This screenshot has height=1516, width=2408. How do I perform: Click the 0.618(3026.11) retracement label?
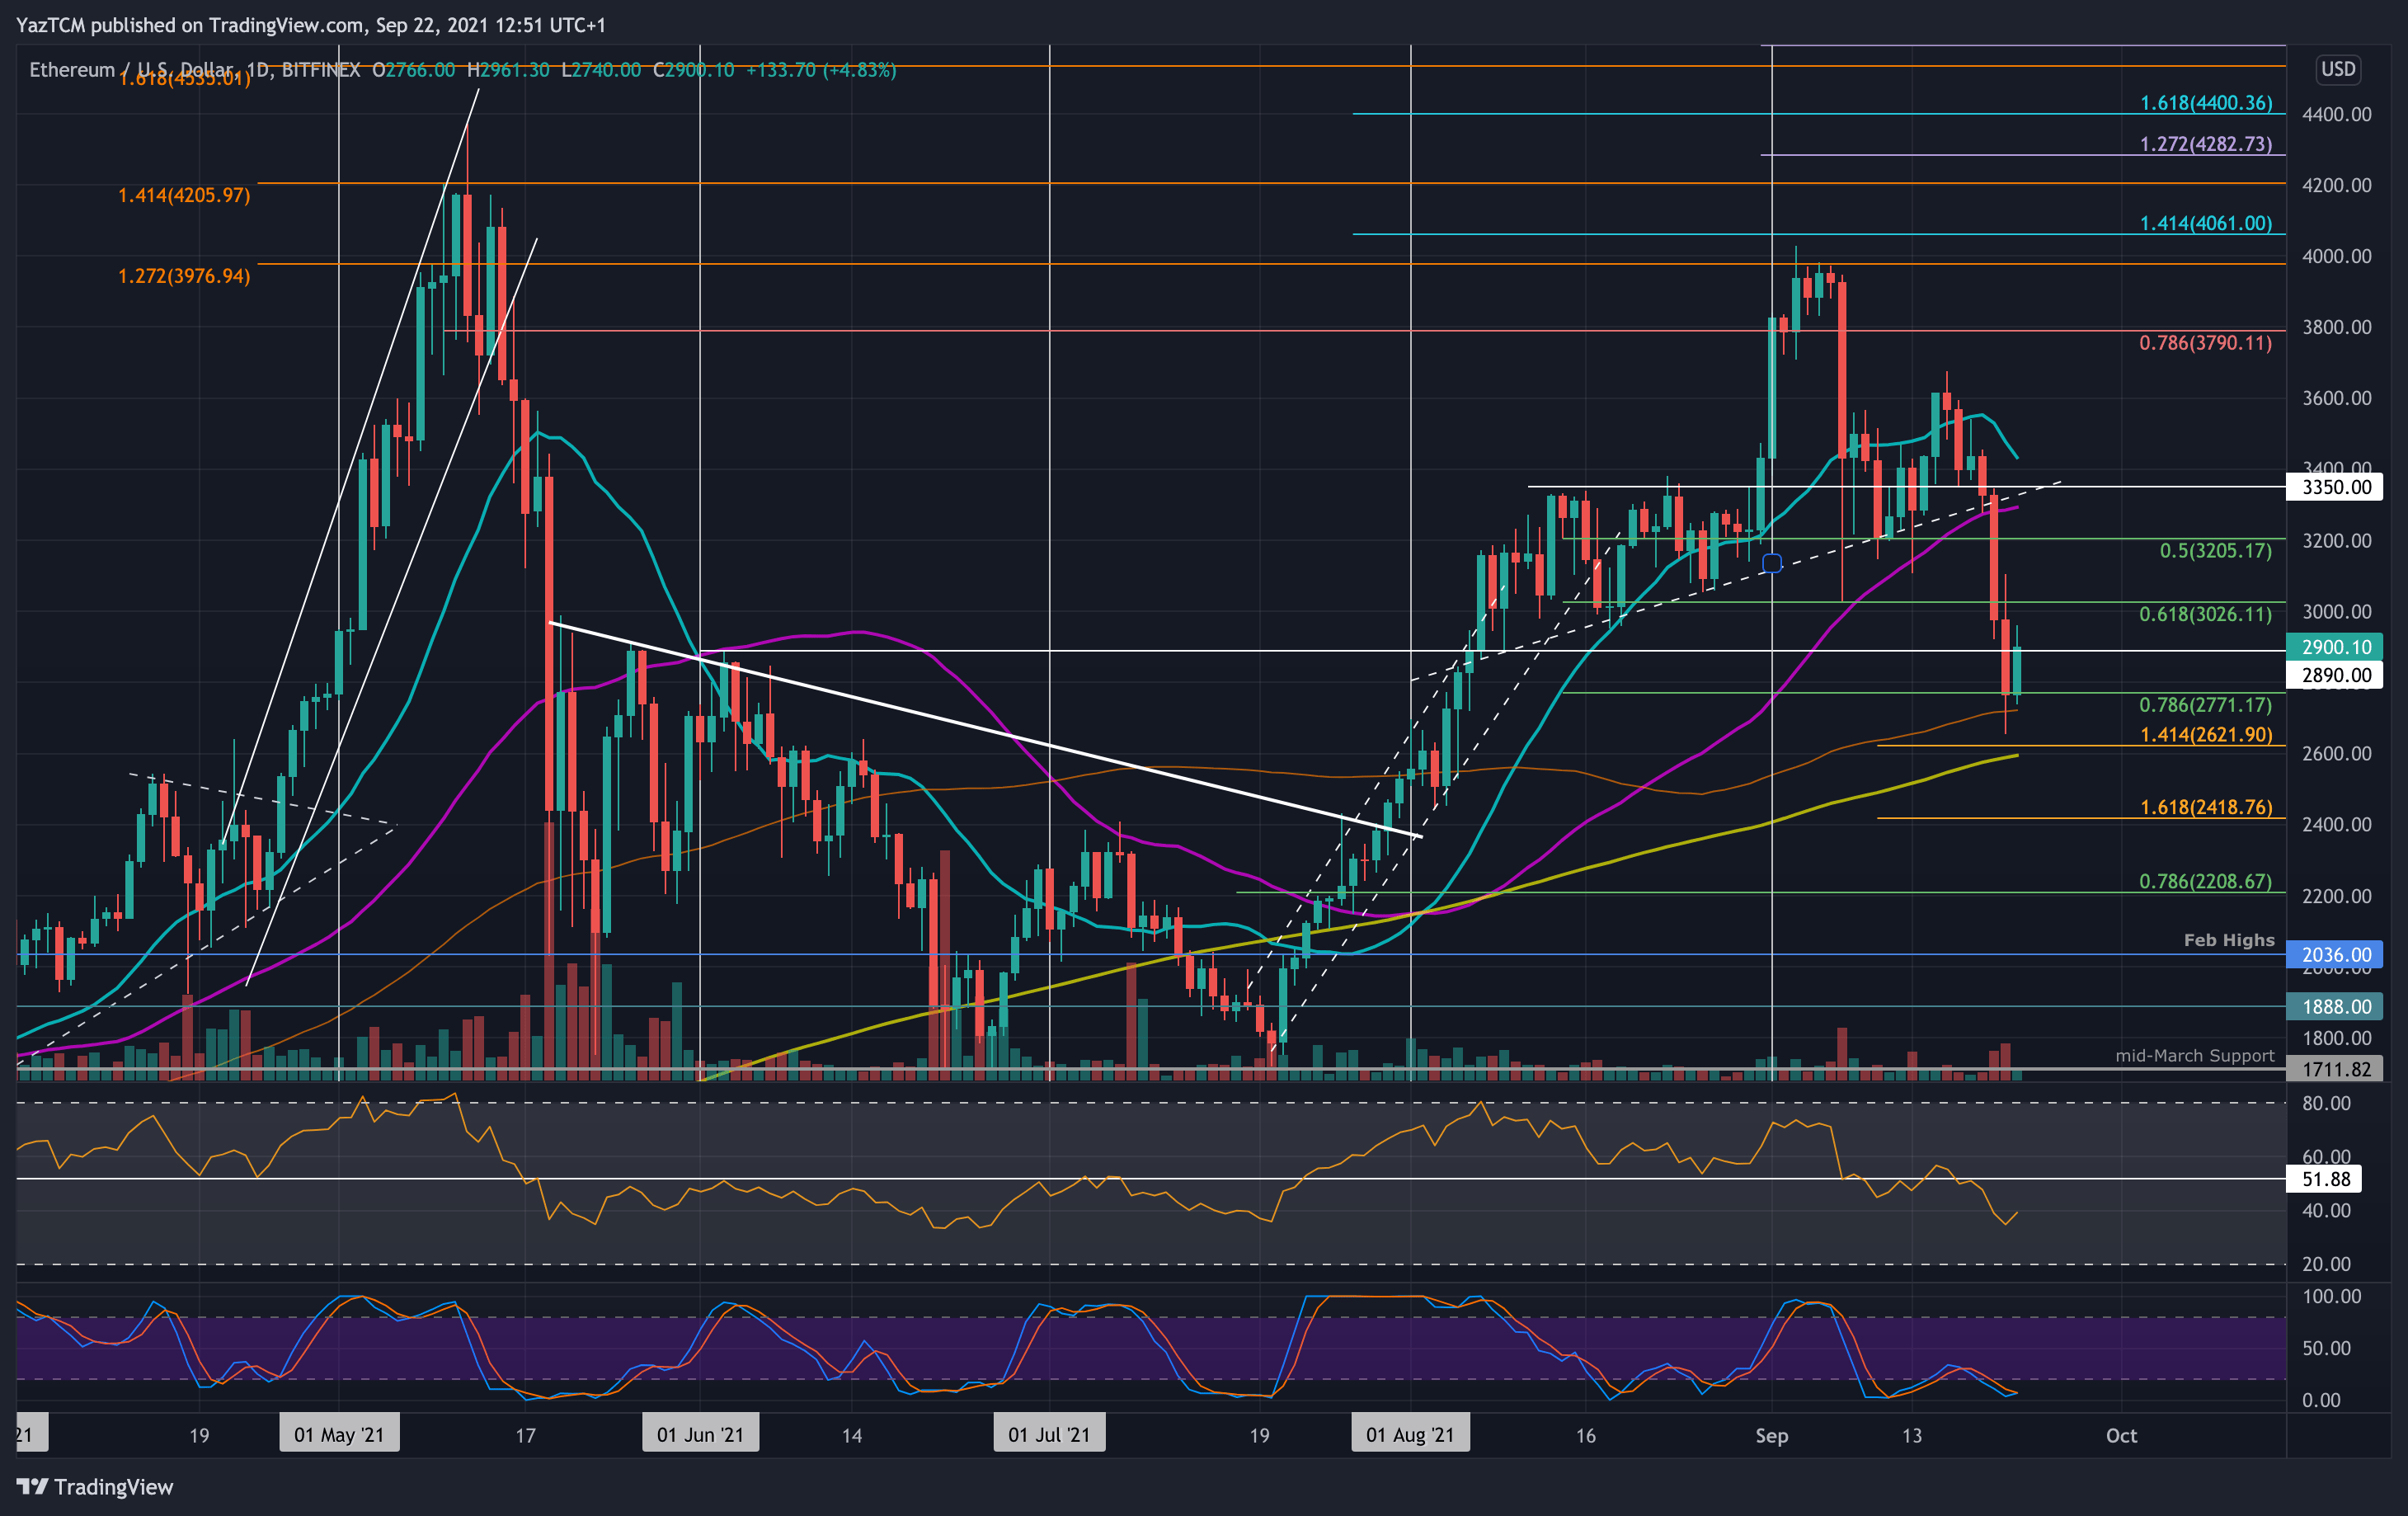(x=2205, y=614)
